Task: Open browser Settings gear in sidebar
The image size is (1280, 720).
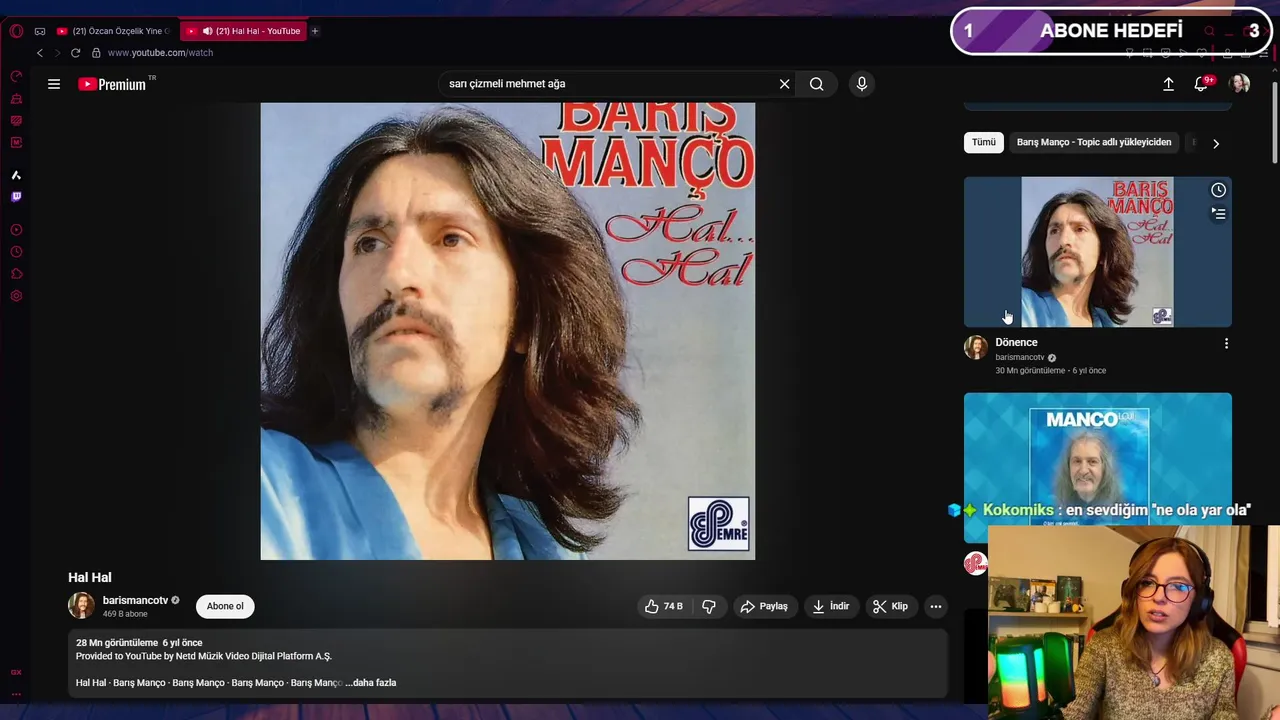Action: pyautogui.click(x=16, y=296)
